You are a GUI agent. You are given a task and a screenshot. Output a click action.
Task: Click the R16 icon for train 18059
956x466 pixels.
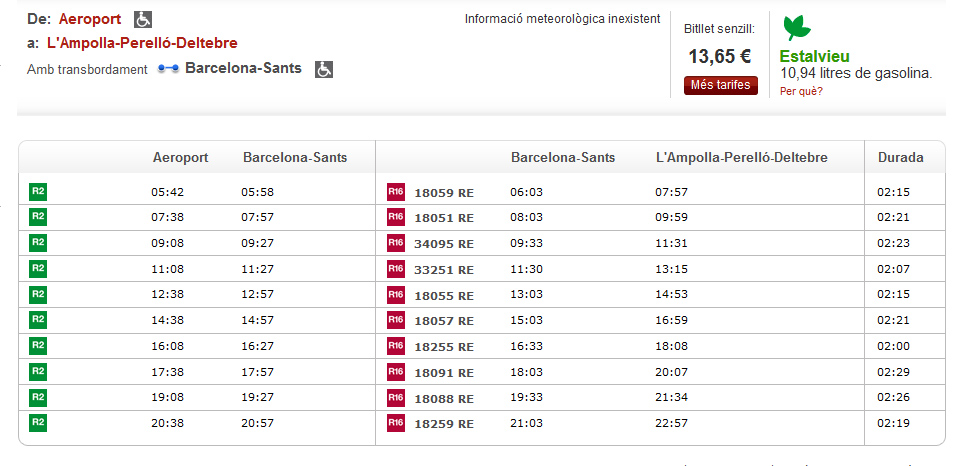[396, 192]
